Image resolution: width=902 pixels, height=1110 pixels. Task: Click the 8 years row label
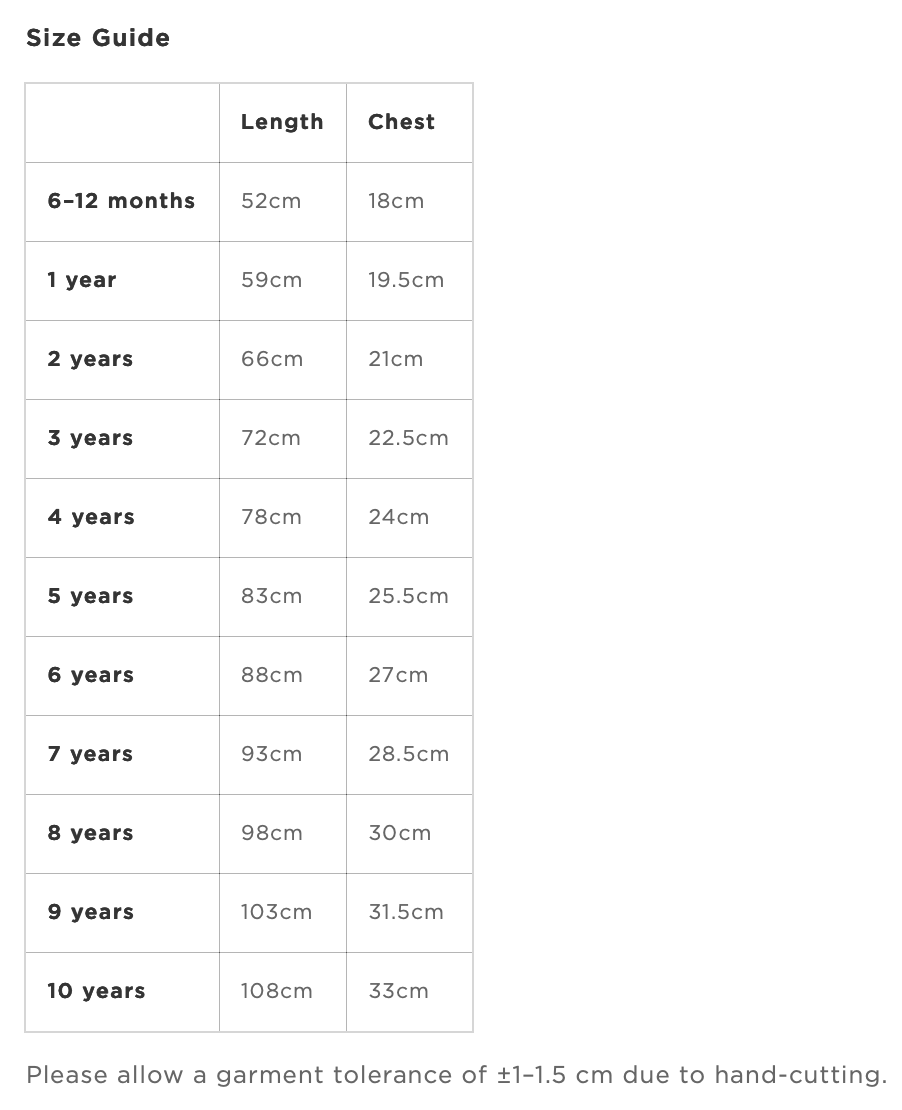pyautogui.click(x=90, y=833)
